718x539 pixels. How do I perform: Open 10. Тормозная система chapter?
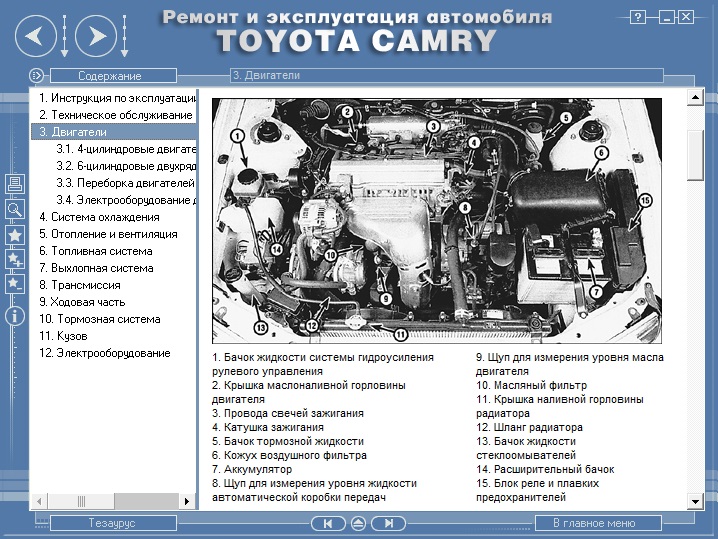(x=100, y=318)
